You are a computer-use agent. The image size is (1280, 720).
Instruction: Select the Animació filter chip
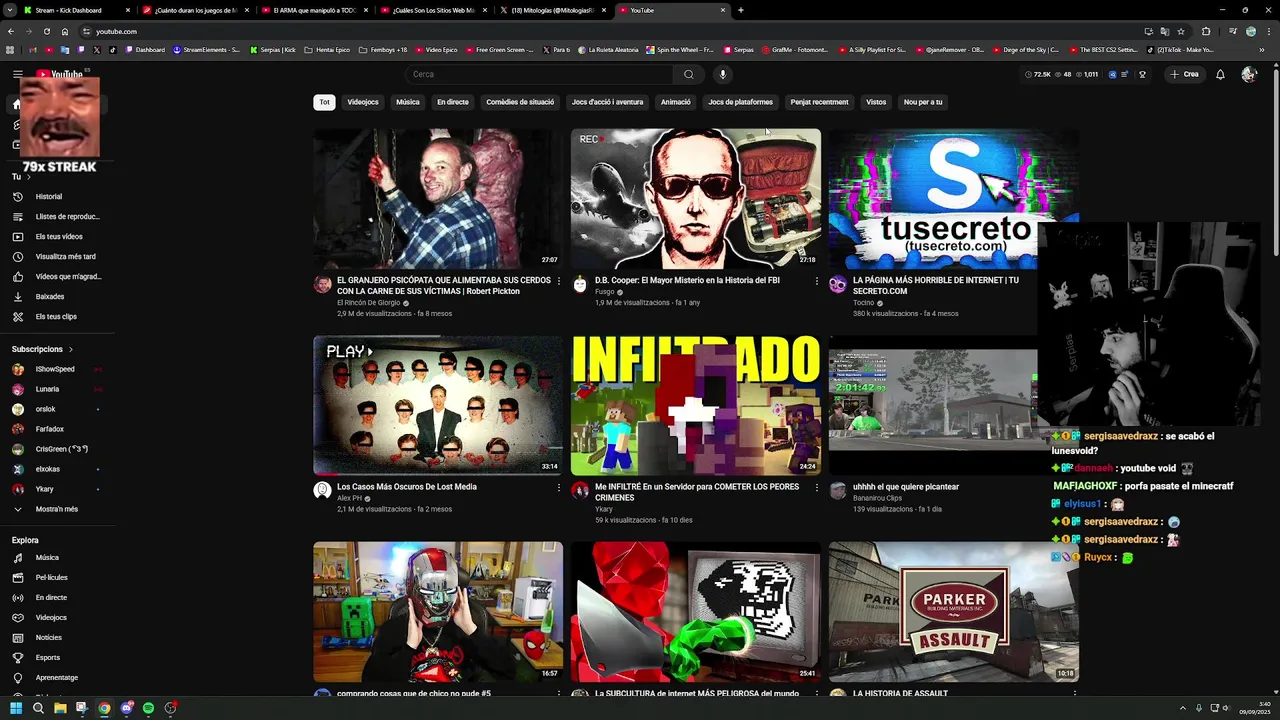[x=676, y=102]
